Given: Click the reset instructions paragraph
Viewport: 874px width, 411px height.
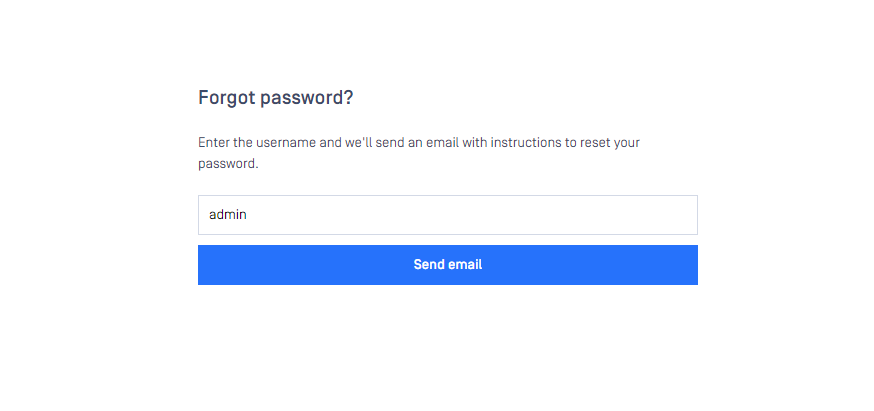Looking at the screenshot, I should pyautogui.click(x=419, y=153).
